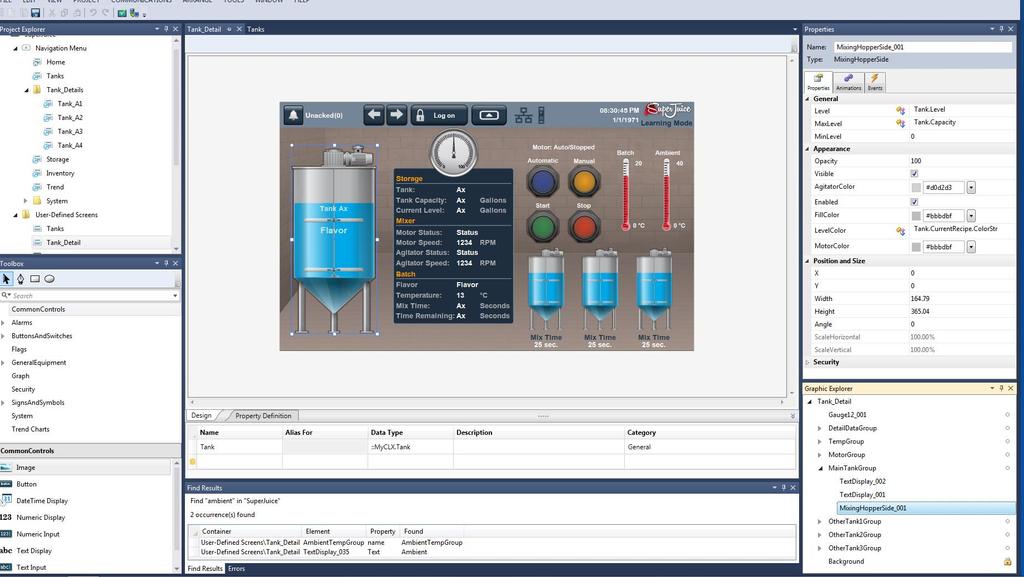Pin the Project Explorer panel

click(x=166, y=29)
